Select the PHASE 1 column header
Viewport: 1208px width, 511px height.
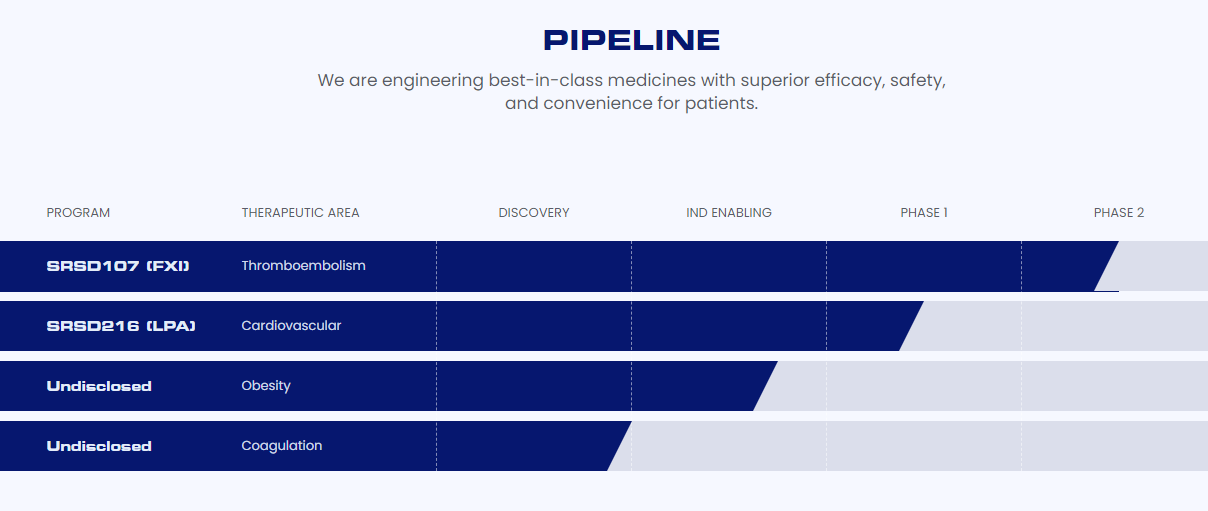[924, 213]
